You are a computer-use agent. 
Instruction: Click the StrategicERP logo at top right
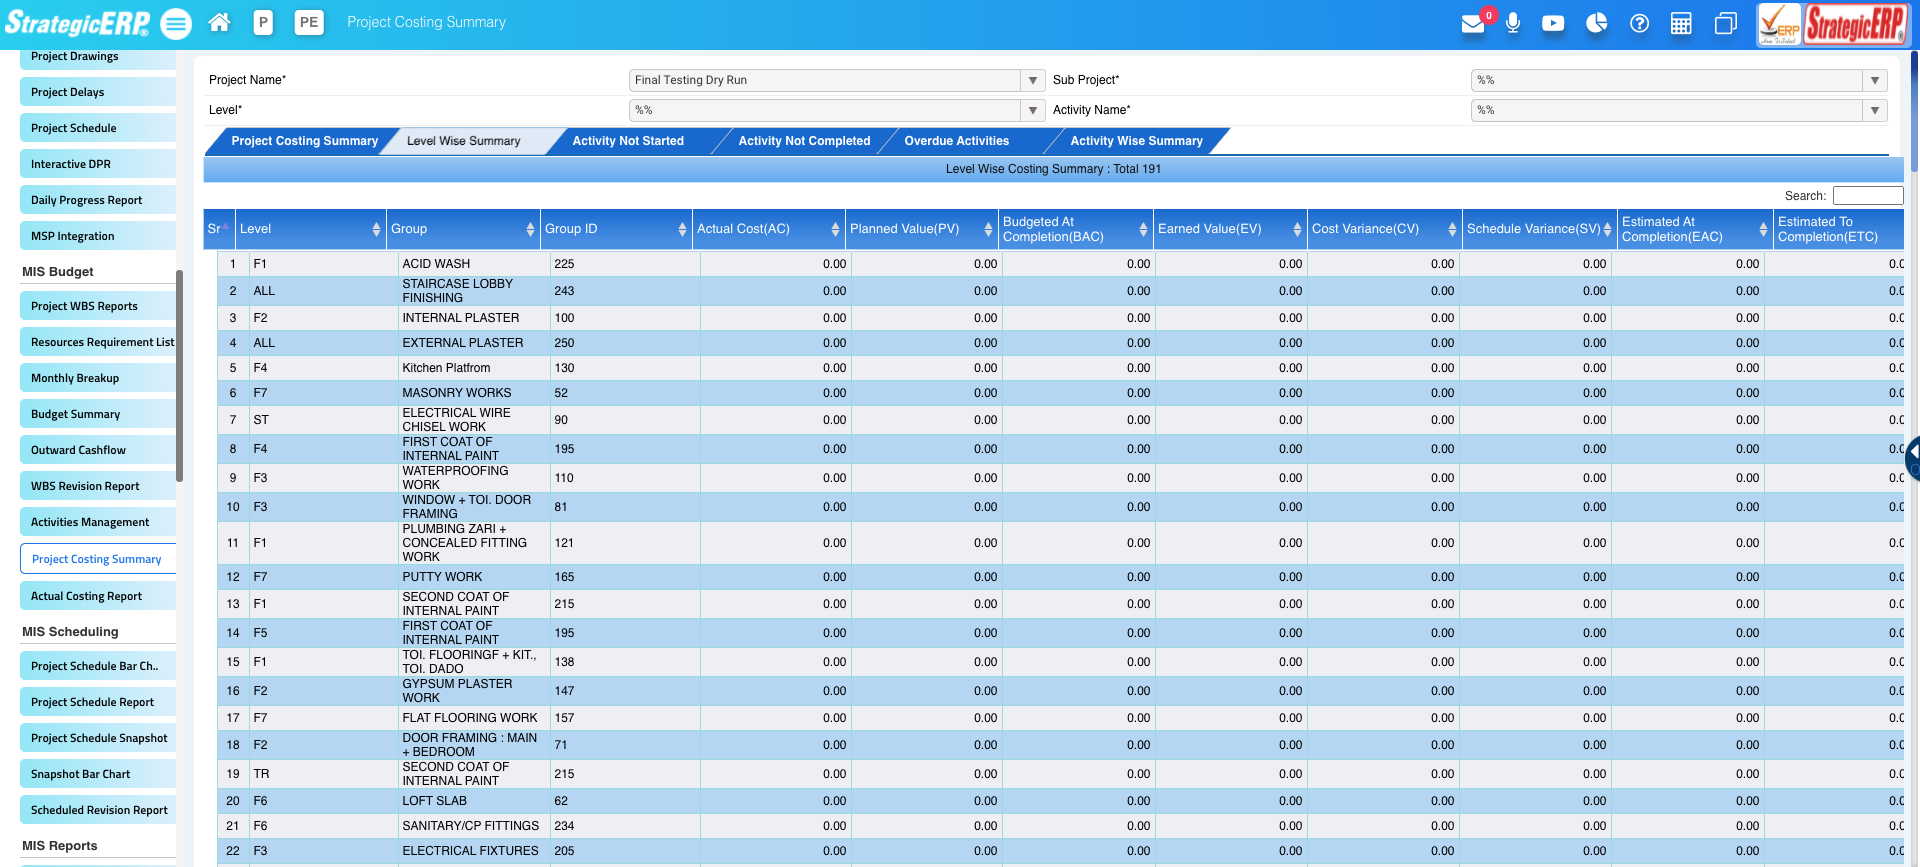pos(1856,25)
